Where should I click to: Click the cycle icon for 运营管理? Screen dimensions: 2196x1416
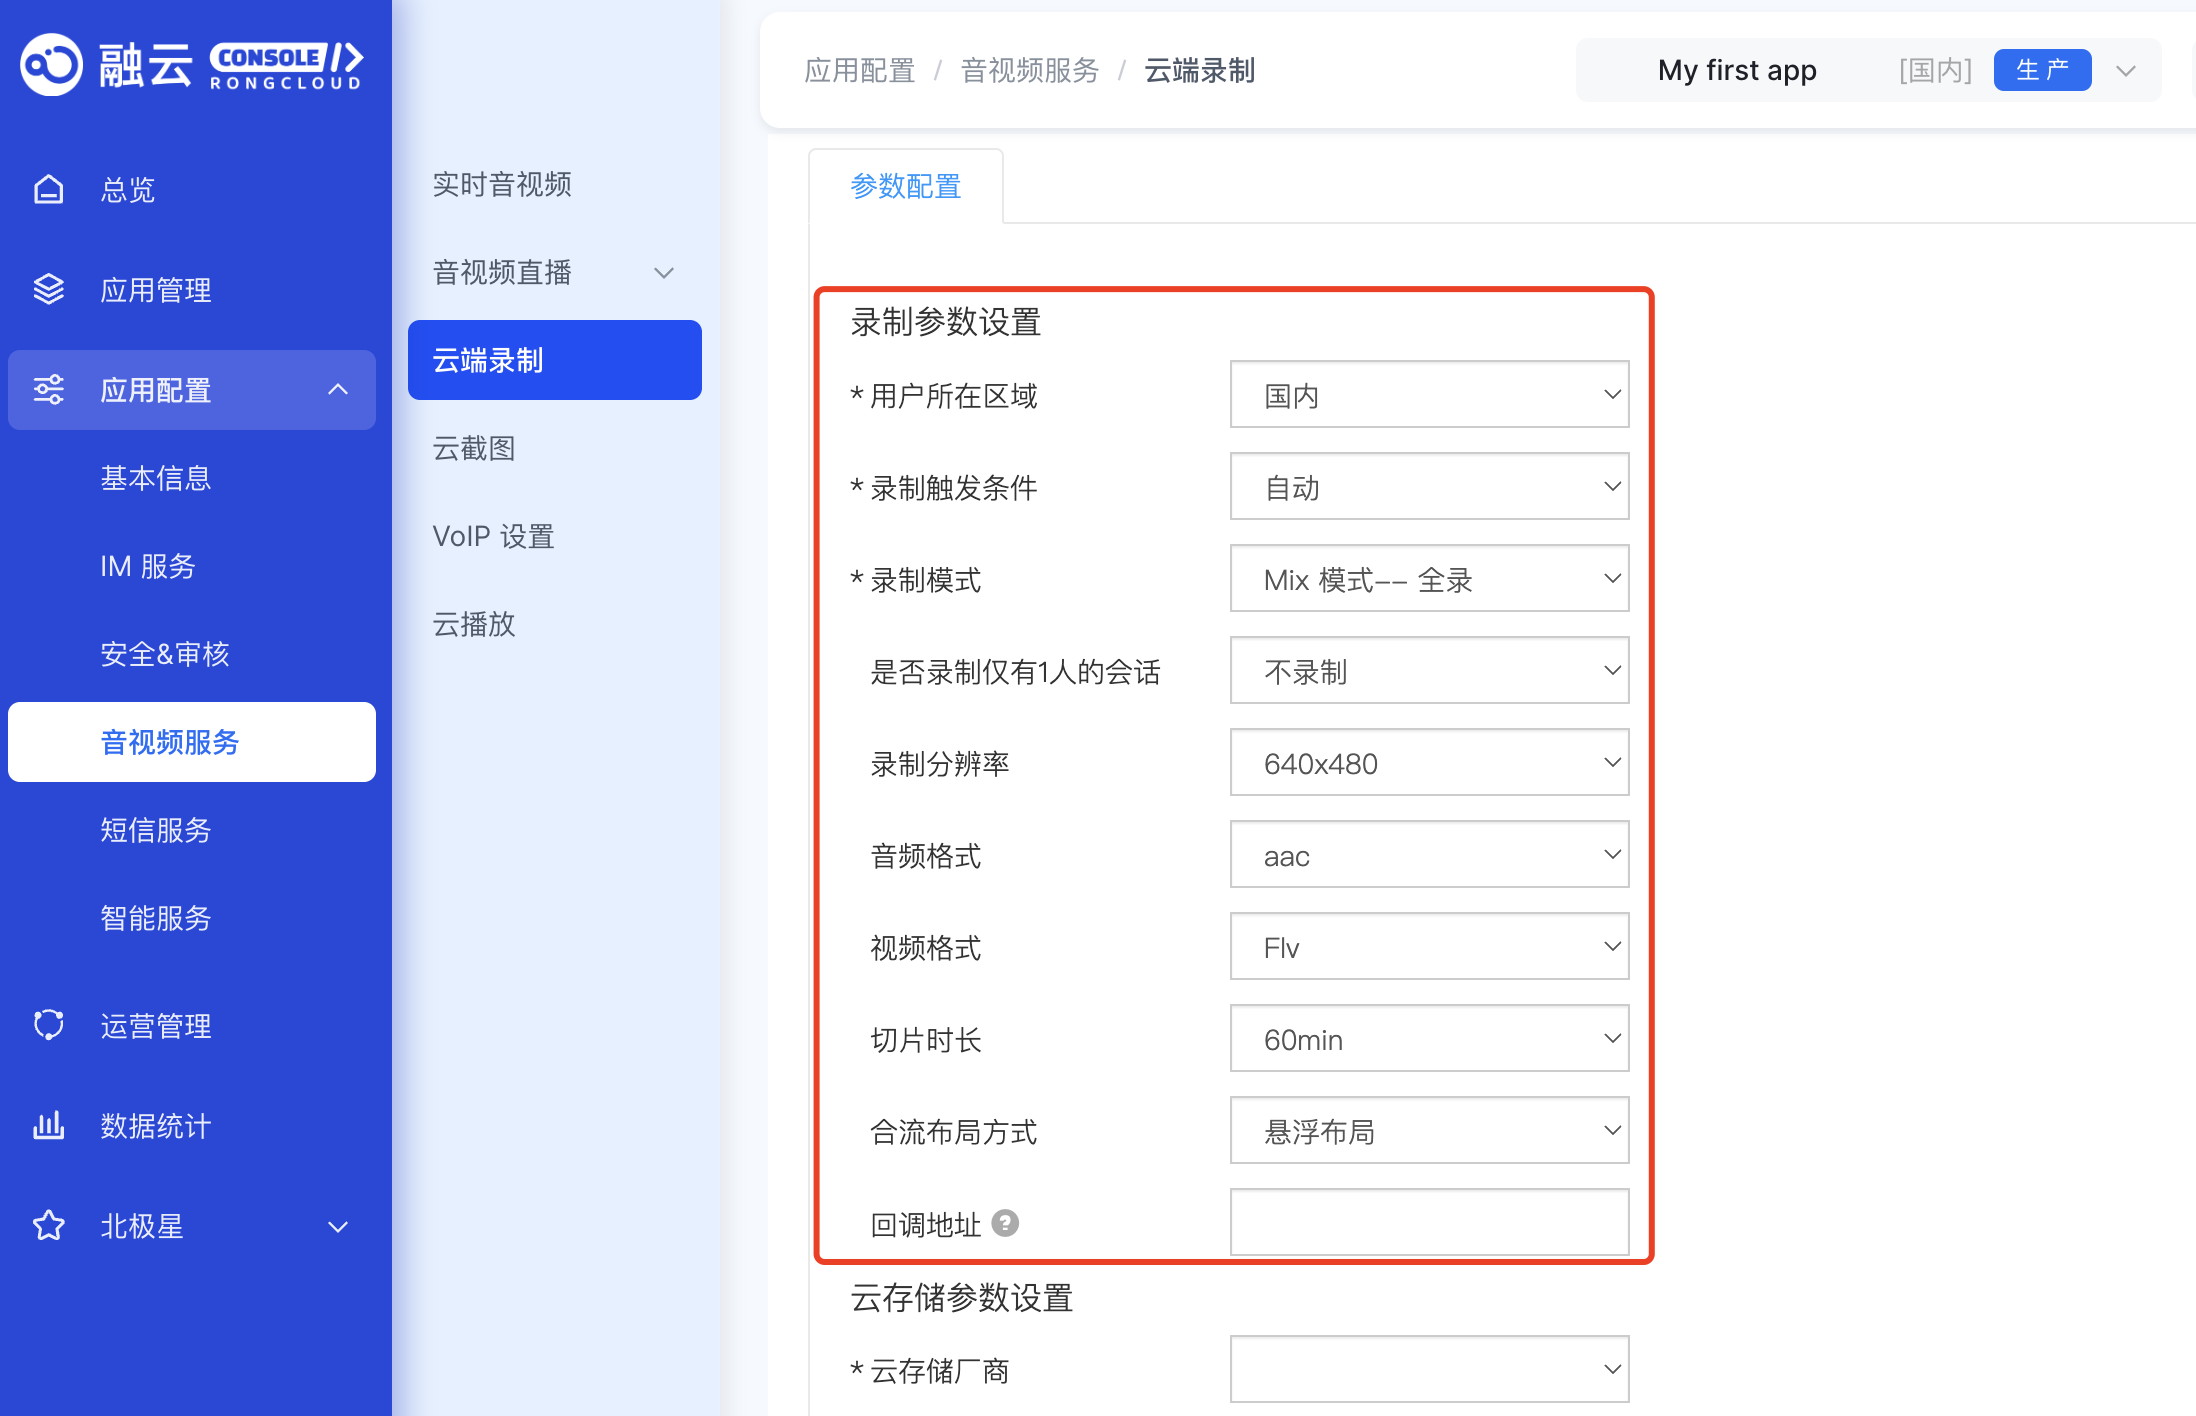[48, 1025]
